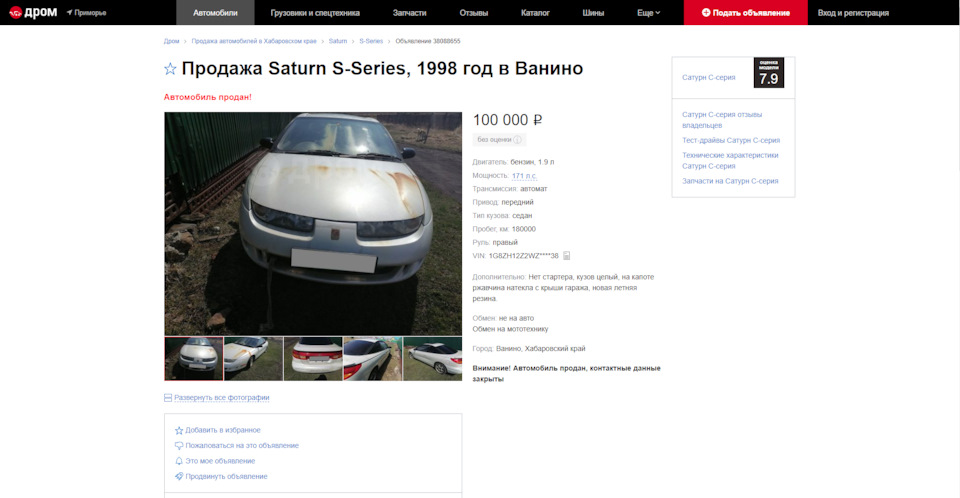Screen dimensions: 960x498
Task: Click the bell icon for Это мое объявление
Action: tap(179, 461)
